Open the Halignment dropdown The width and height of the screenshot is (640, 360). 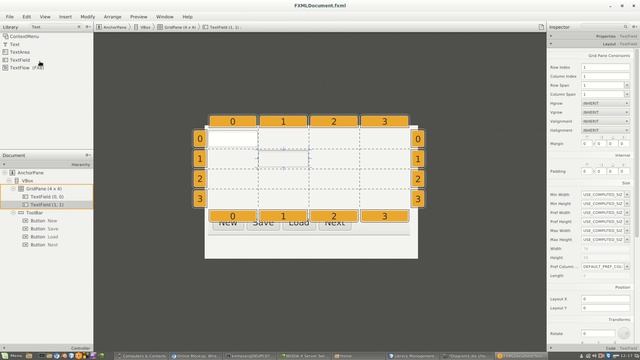coord(605,130)
